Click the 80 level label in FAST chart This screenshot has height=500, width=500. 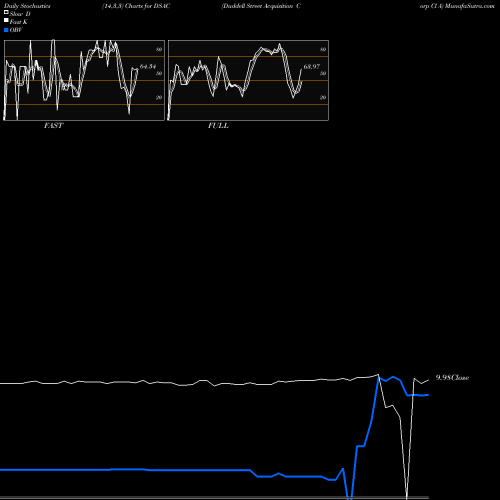click(x=159, y=49)
